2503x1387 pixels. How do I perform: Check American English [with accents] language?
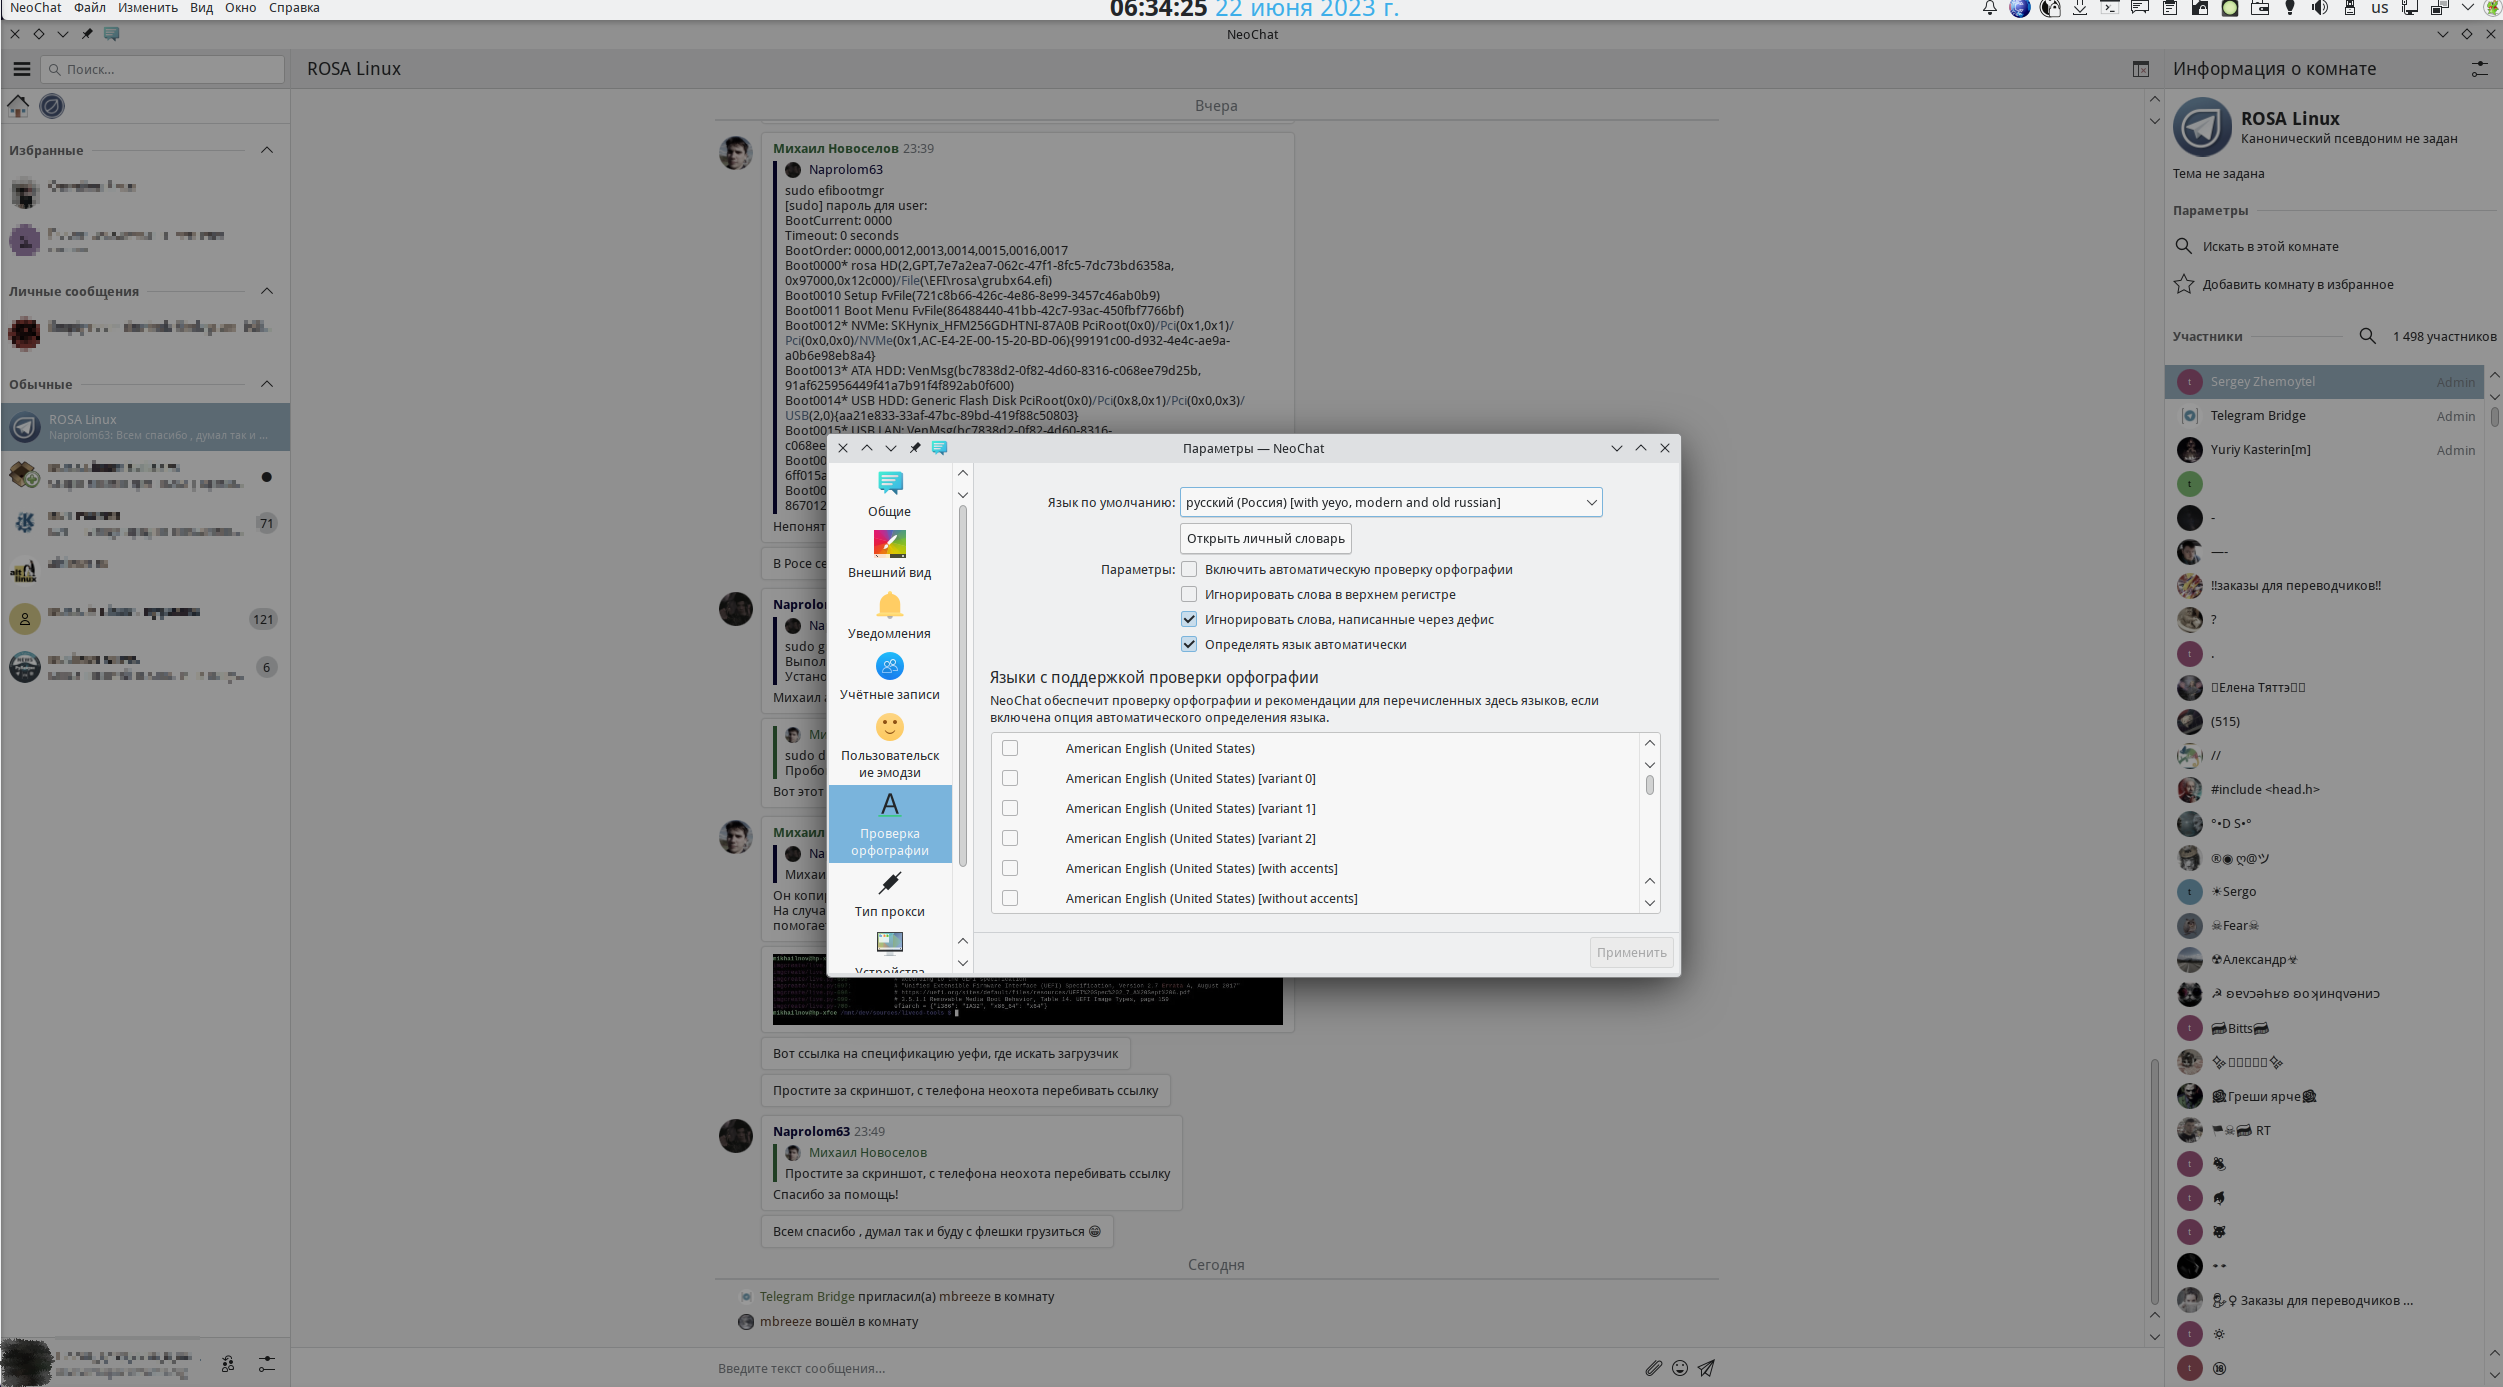pyautogui.click(x=1010, y=868)
